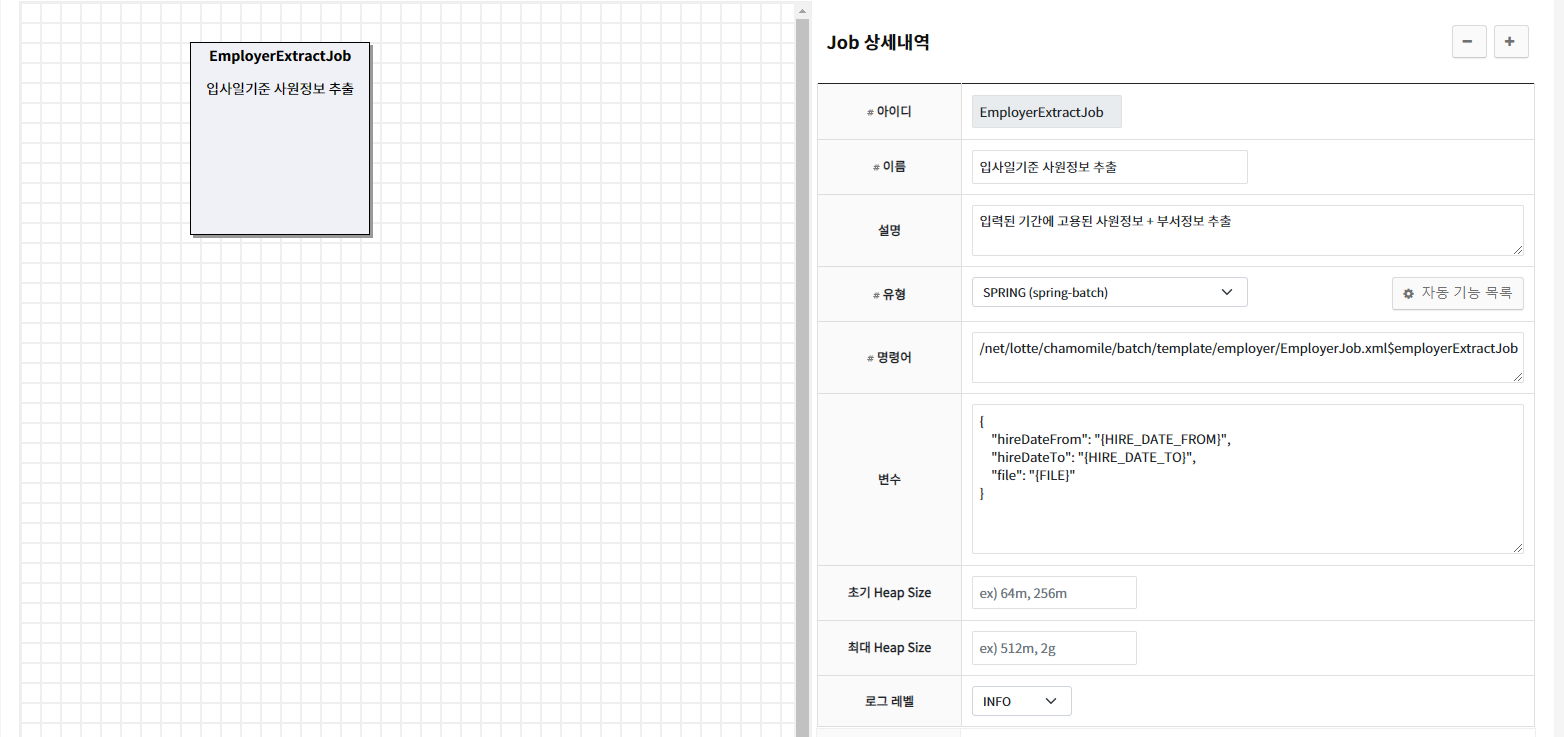Click the 명령어 row label
The image size is (1564, 737).
click(889, 358)
